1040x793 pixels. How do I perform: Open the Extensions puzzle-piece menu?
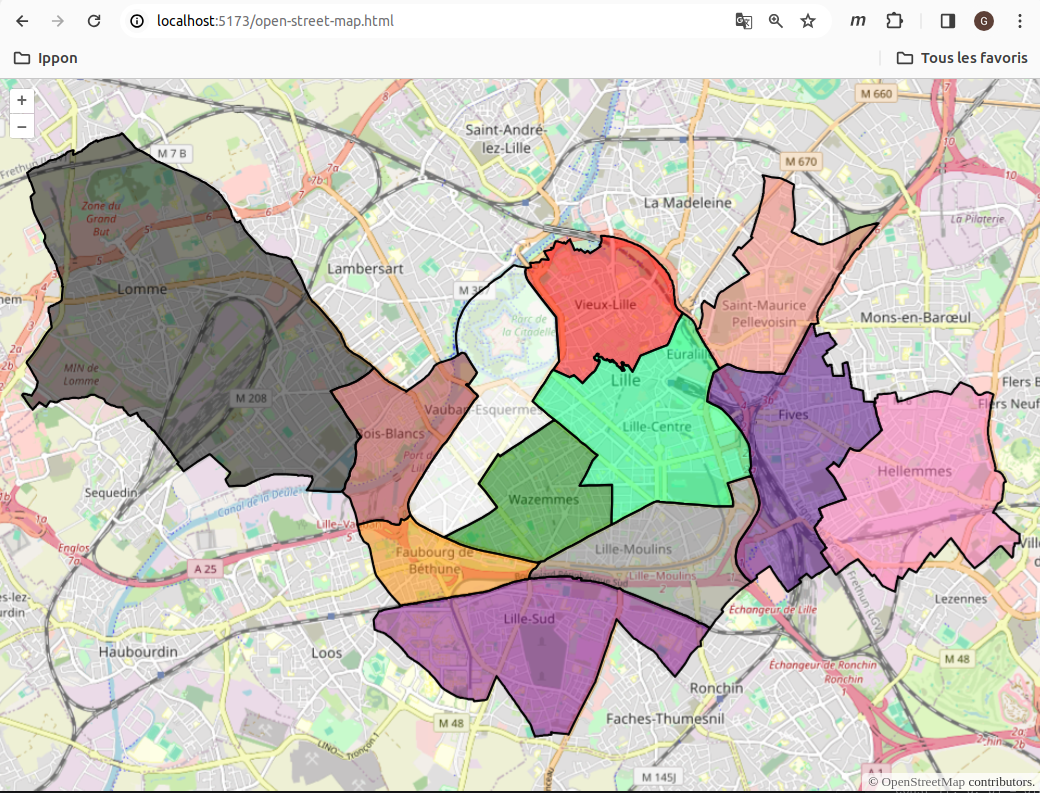(894, 20)
